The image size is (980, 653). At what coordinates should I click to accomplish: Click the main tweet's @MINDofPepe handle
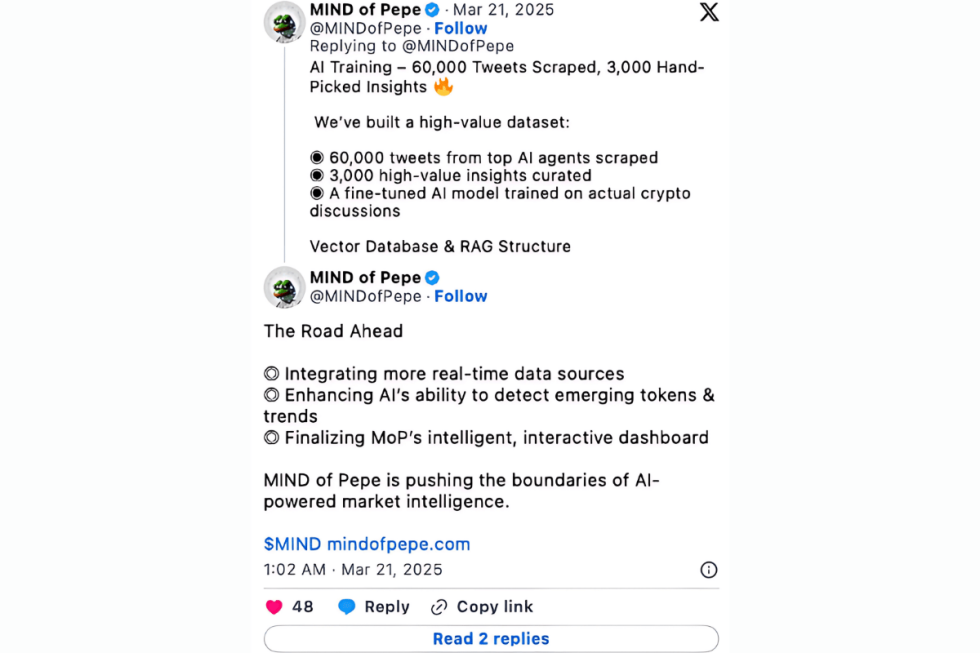click(365, 296)
